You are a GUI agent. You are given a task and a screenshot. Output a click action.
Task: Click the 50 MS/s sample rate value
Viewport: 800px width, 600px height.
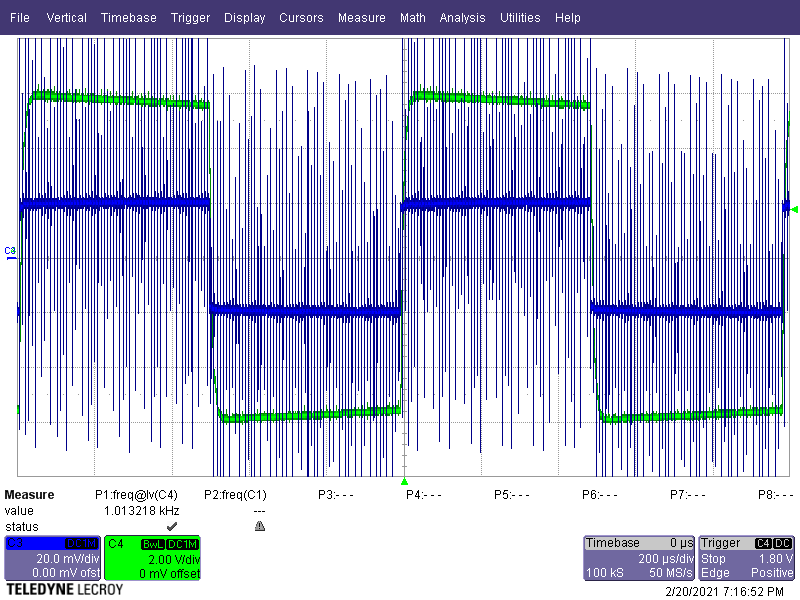click(670, 573)
